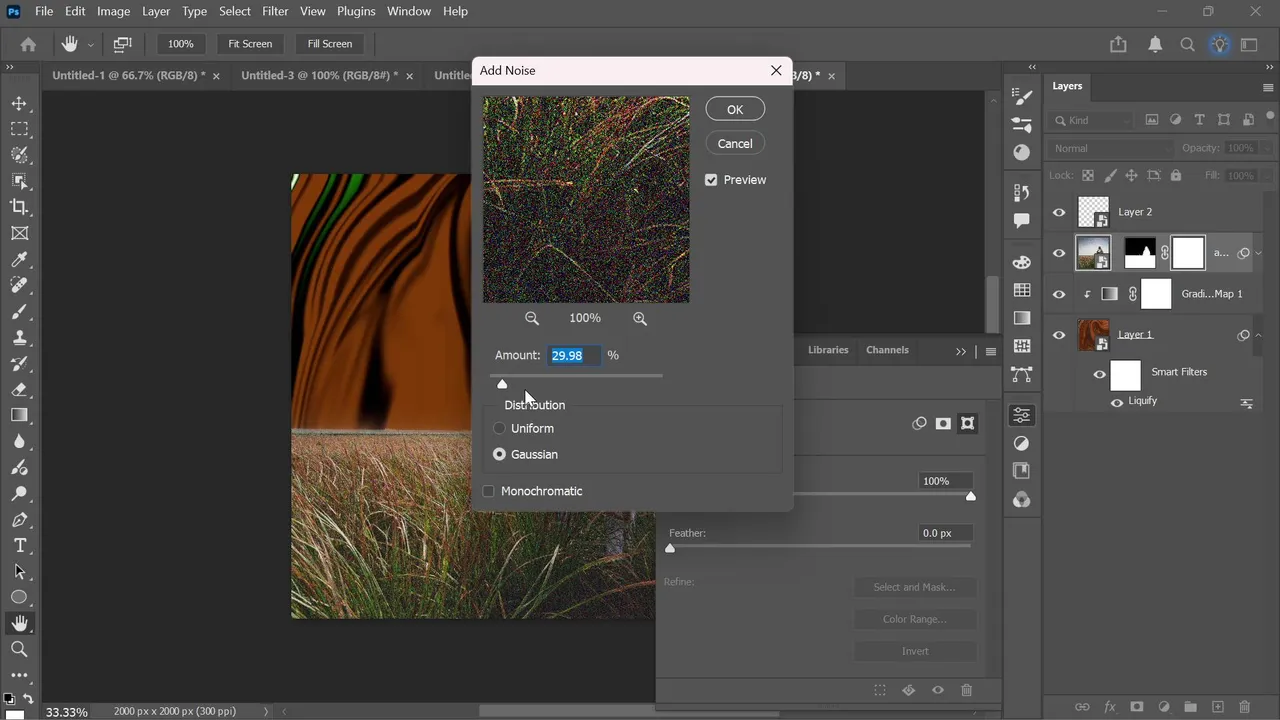Click the Amount slider handle
Screen dimensions: 1280x720
502,384
